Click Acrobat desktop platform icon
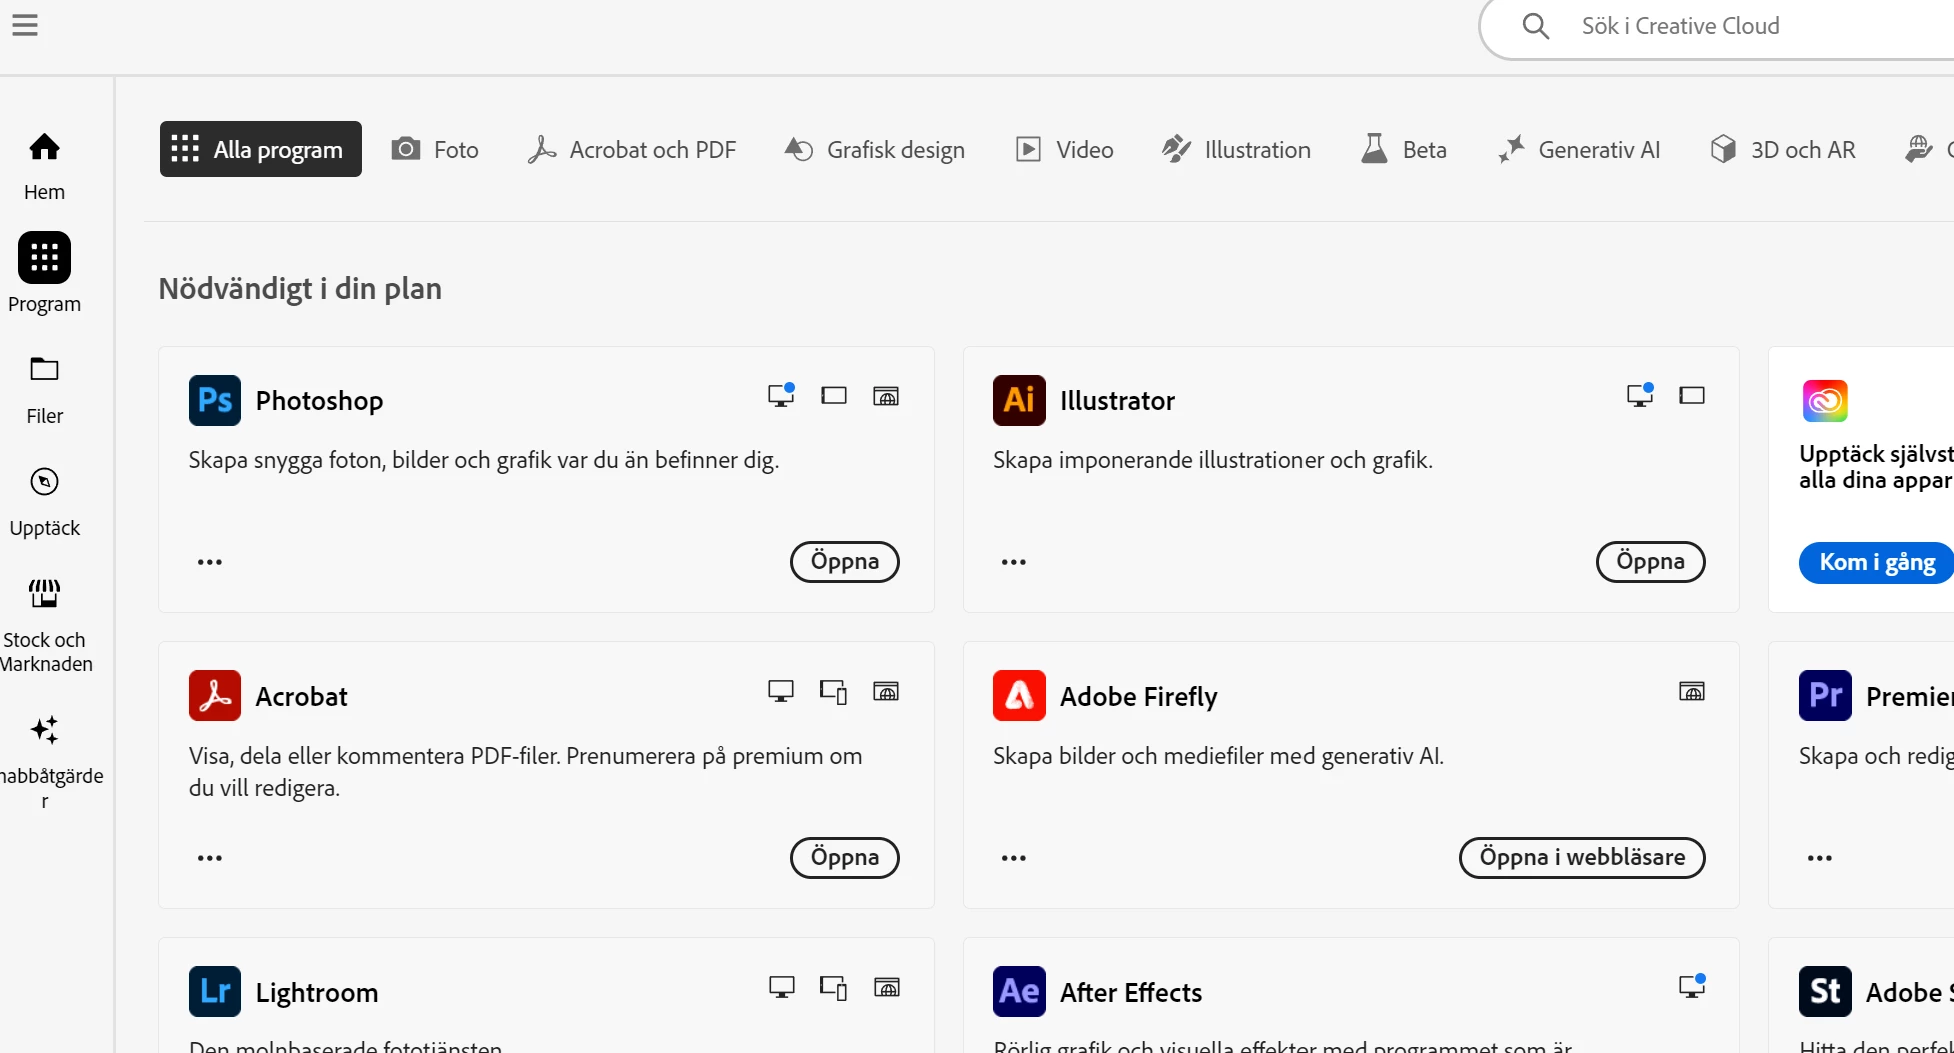 pyautogui.click(x=781, y=691)
